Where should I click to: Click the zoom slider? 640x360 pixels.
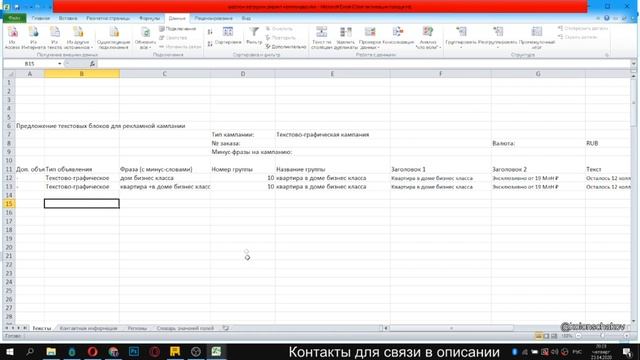click(x=602, y=336)
